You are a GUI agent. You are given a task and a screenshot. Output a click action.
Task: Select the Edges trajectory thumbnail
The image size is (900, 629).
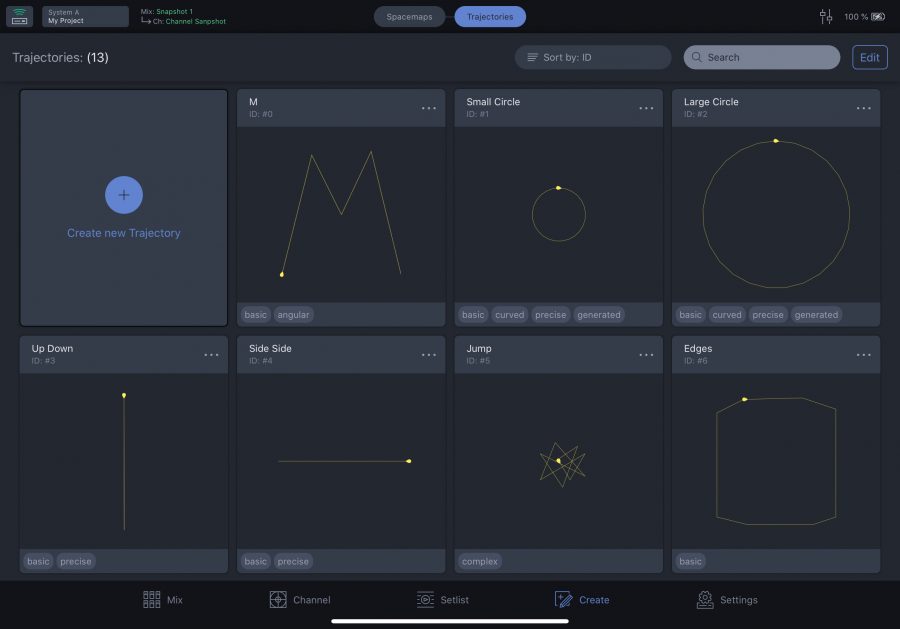[776, 461]
